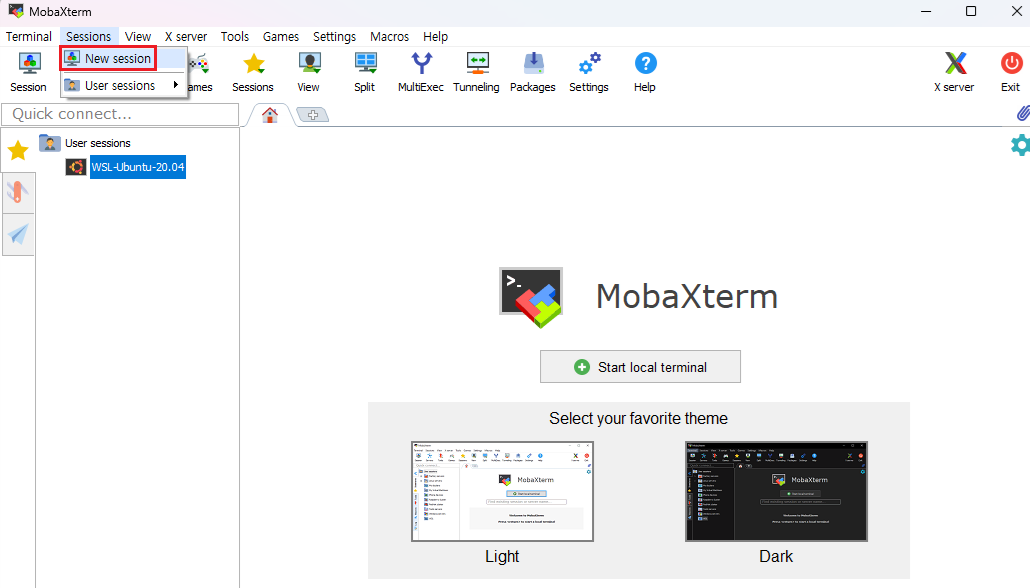Click the MobaXterm title bar app icon
The image size is (1030, 588).
[x=16, y=11]
